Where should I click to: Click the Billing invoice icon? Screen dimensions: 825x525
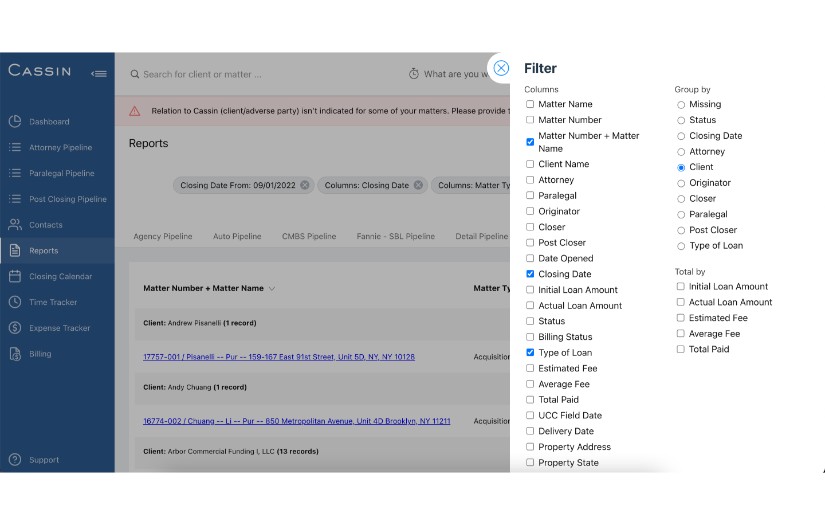point(15,354)
